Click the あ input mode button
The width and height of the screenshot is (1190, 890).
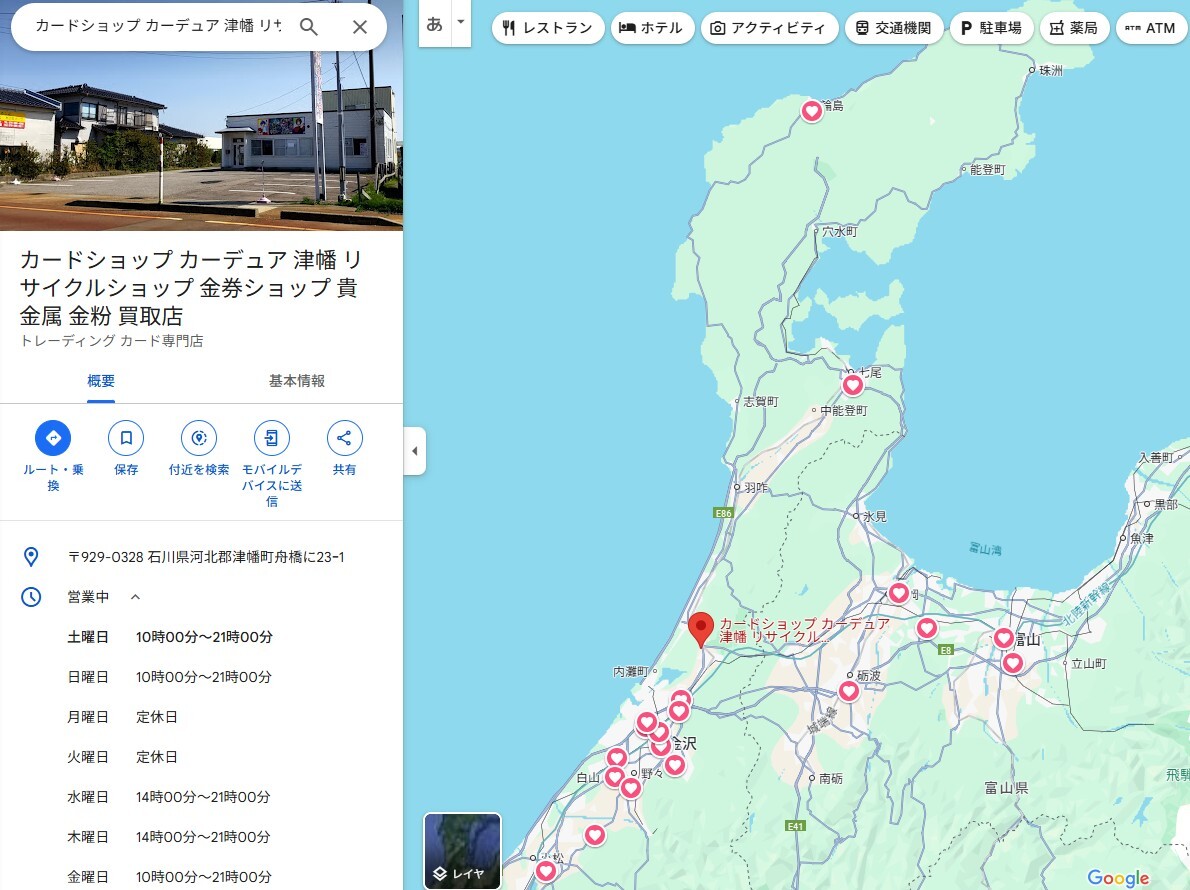(x=434, y=24)
